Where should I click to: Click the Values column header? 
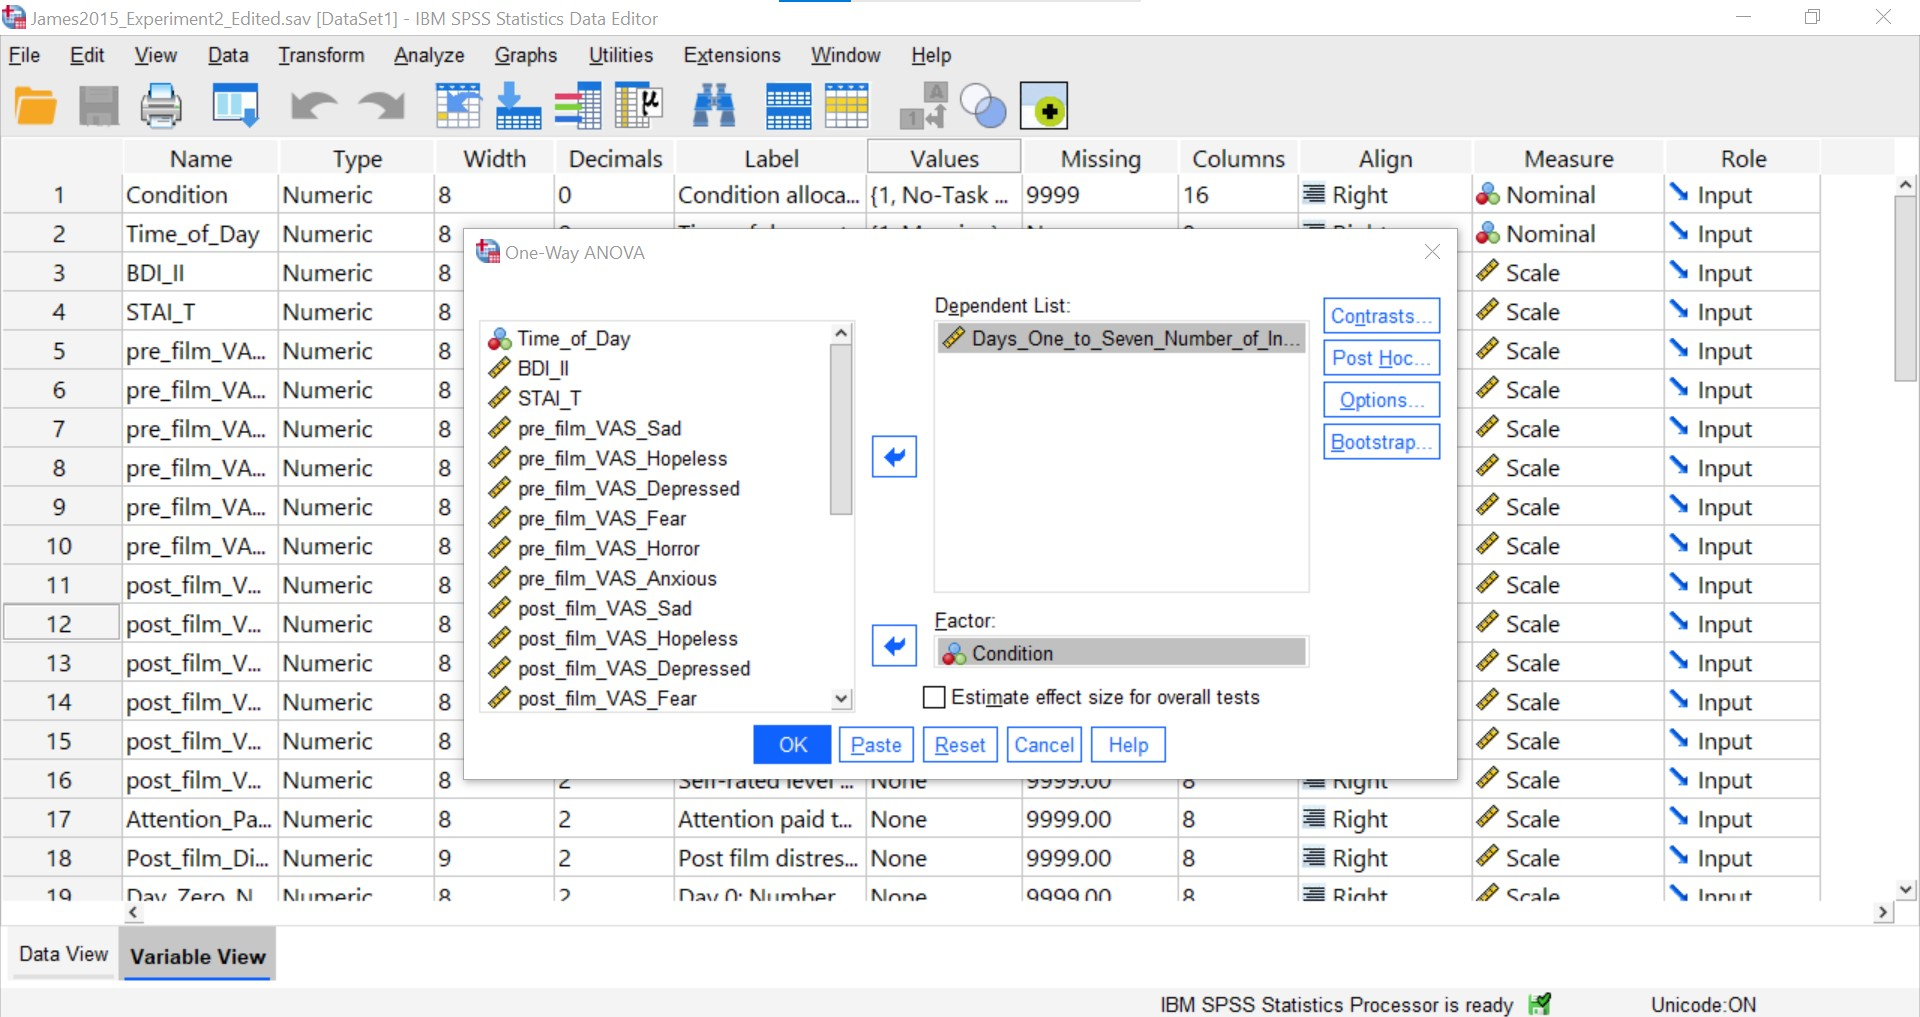944,158
